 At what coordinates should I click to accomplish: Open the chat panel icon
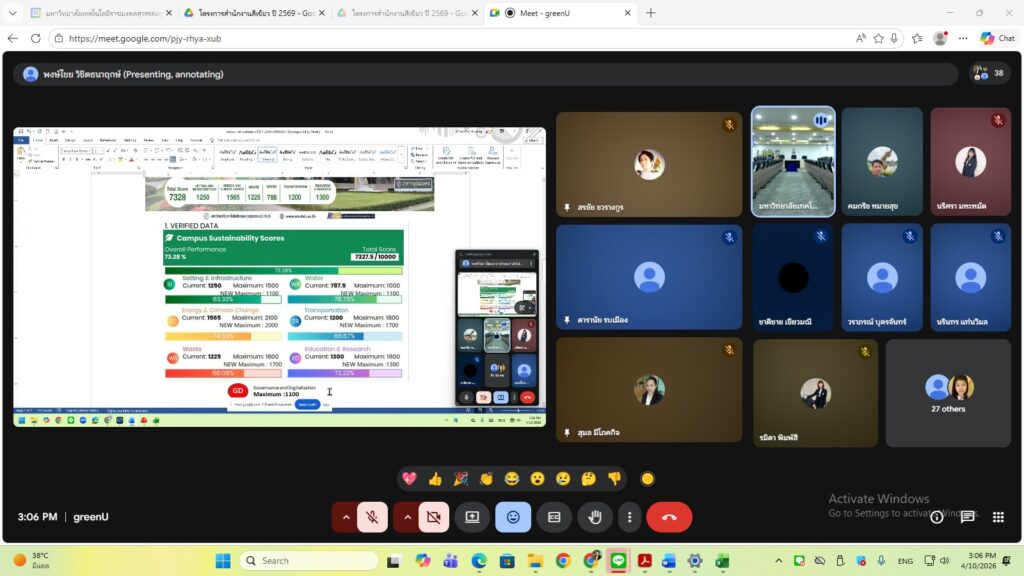pyautogui.click(x=967, y=517)
